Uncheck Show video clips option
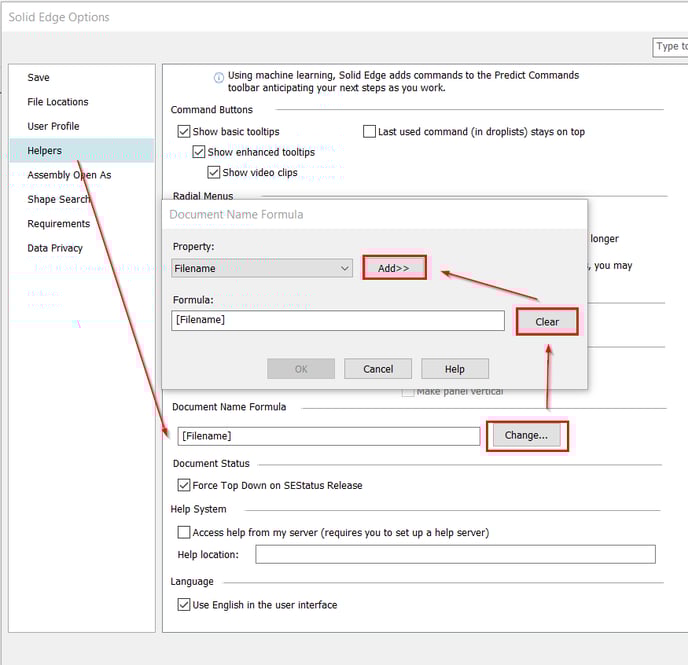Image resolution: width=688 pixels, height=665 pixels. tap(214, 172)
